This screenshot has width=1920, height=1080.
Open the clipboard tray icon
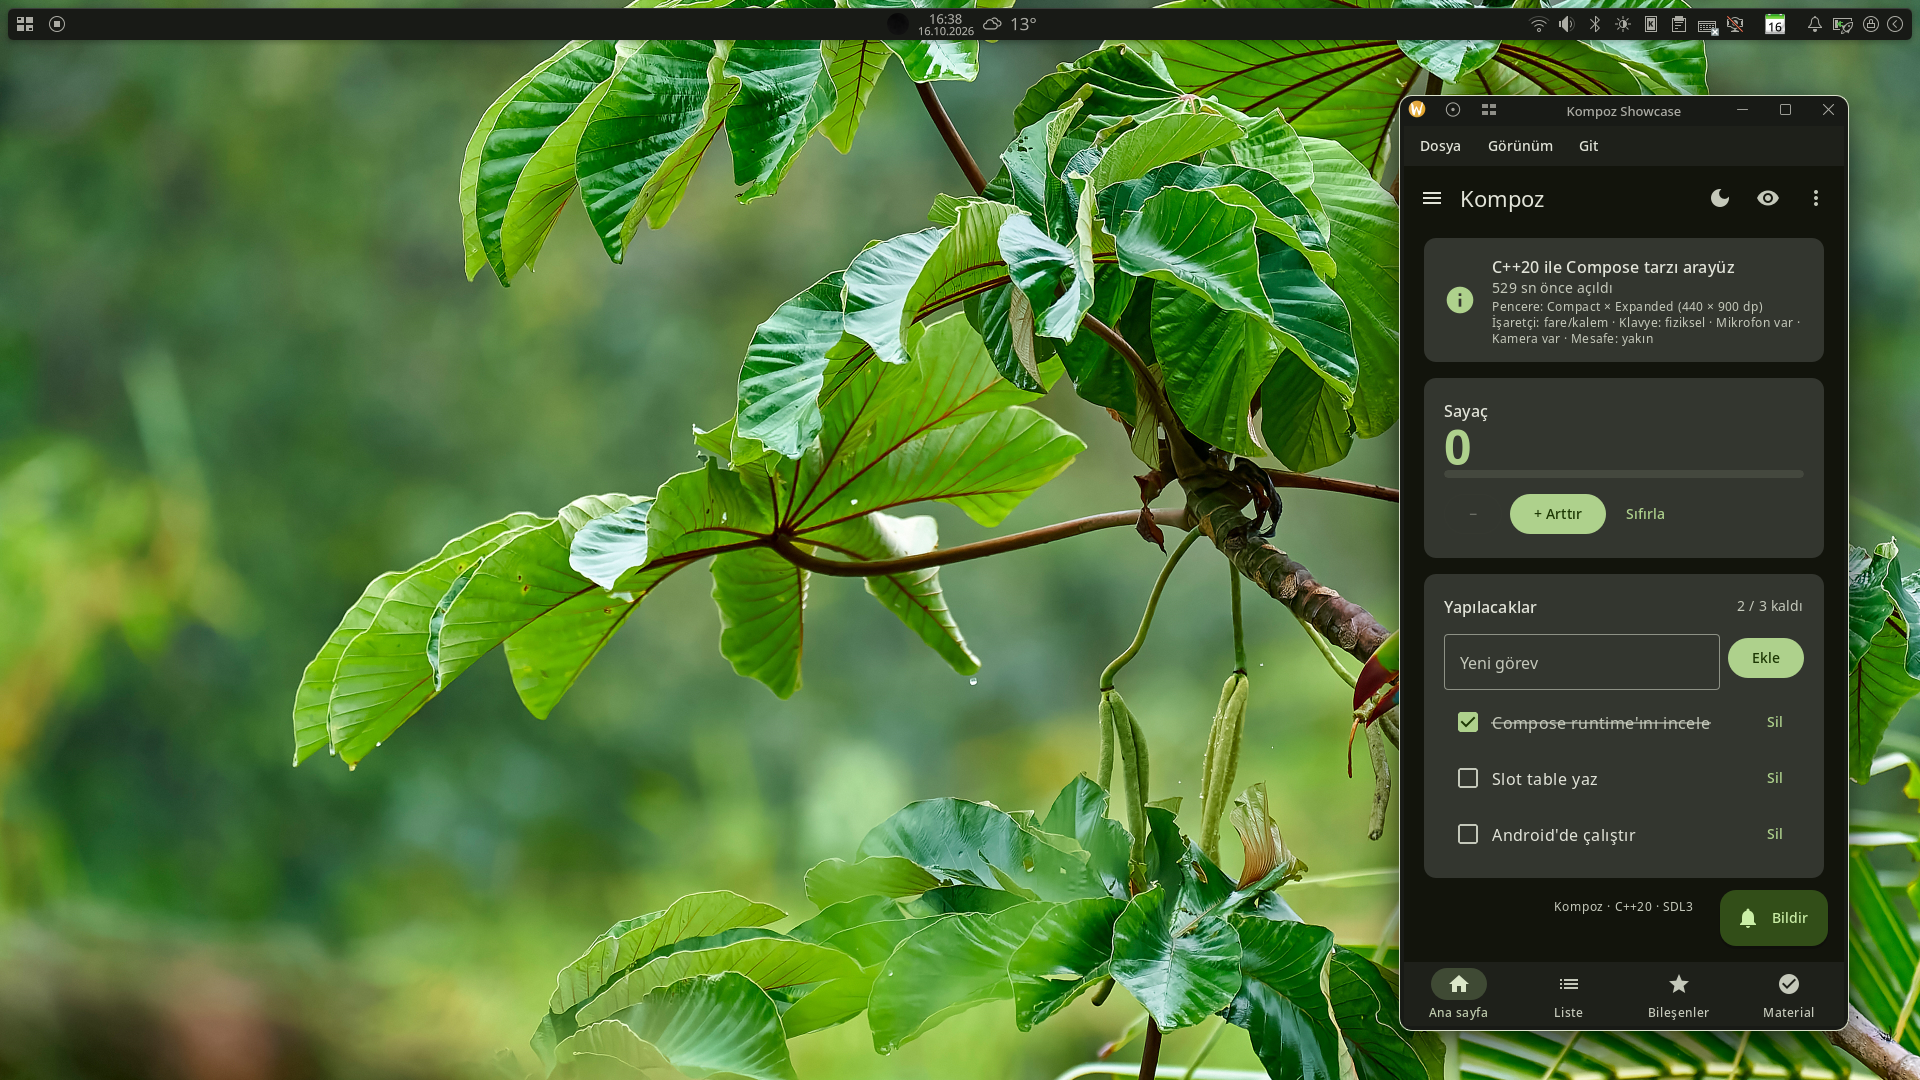coord(1679,24)
